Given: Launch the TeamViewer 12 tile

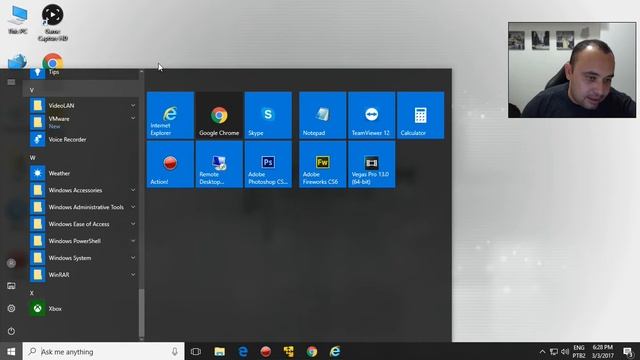Looking at the screenshot, I should click(x=371, y=115).
